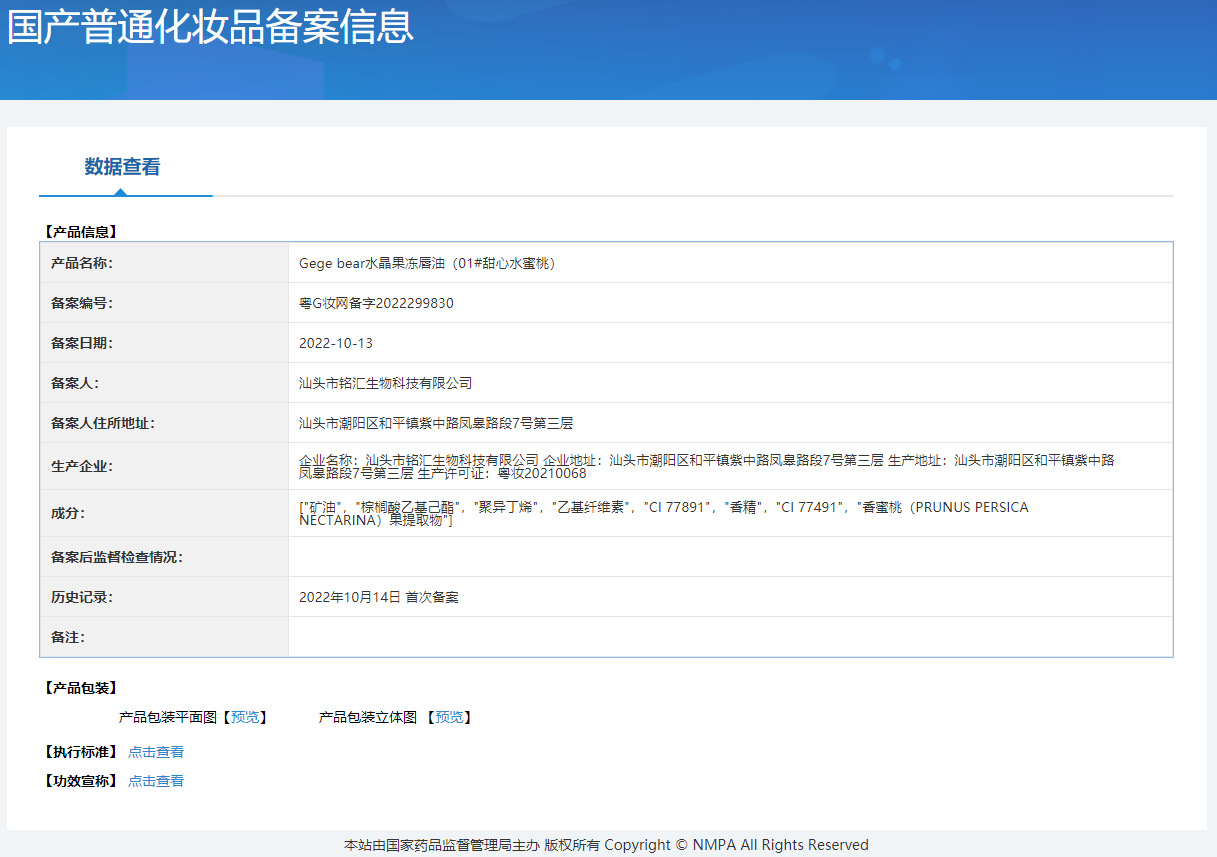Open the 数据查看 tab
The width and height of the screenshot is (1217, 857).
pos(122,167)
